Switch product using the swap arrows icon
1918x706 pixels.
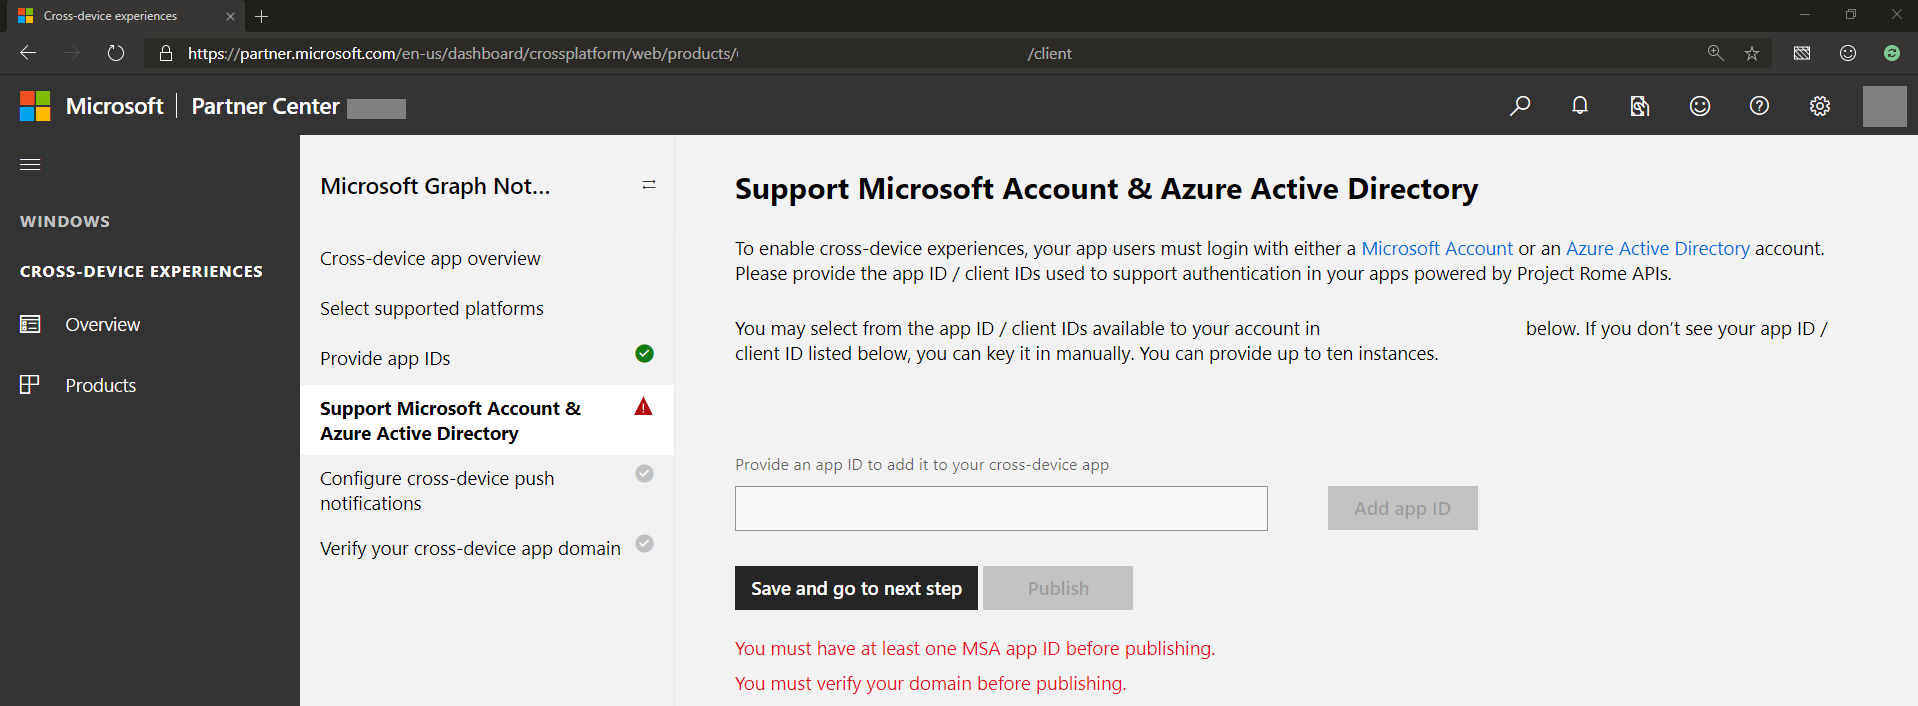coord(649,185)
